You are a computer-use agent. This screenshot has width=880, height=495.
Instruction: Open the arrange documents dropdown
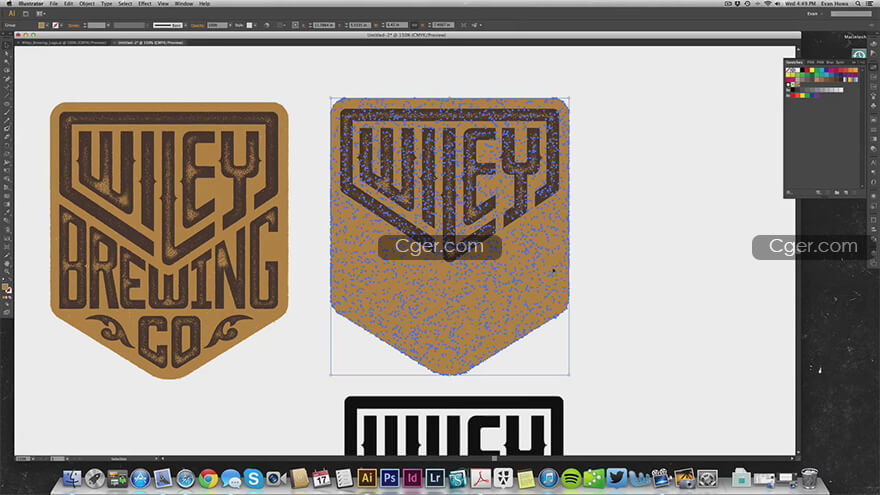[x=40, y=13]
